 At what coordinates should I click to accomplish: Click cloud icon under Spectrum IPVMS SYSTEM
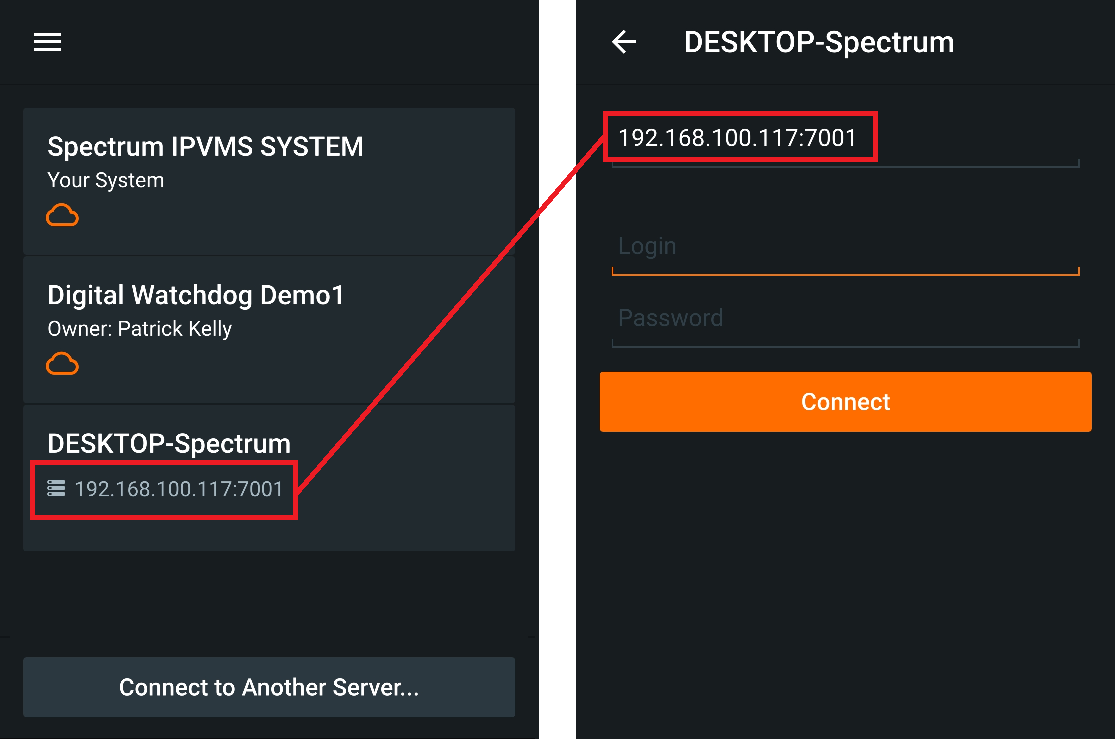(x=63, y=215)
